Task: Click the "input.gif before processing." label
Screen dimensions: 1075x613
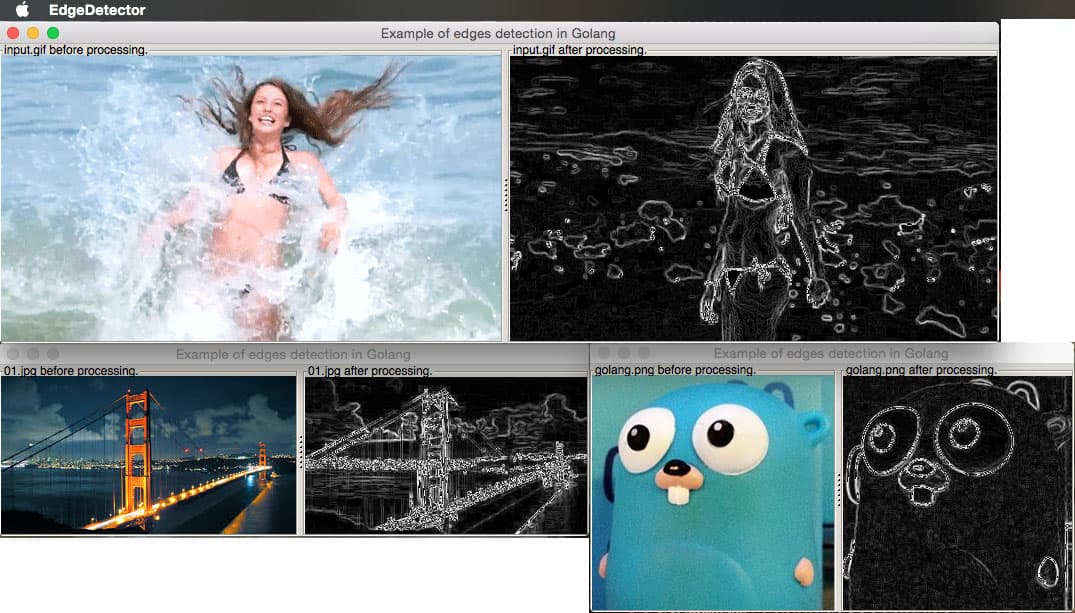Action: tap(76, 50)
